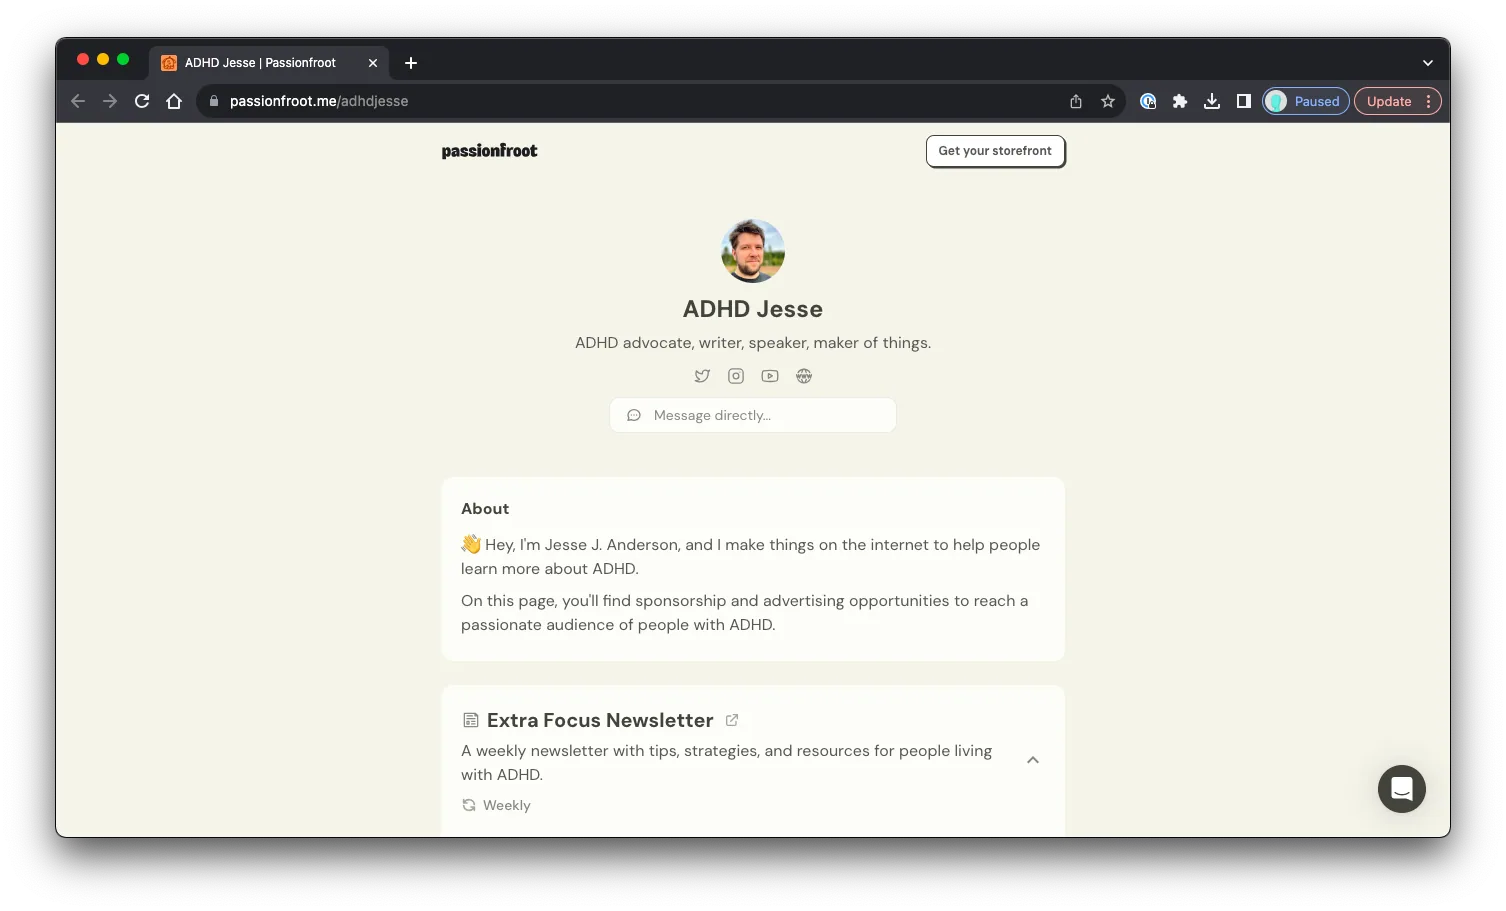The width and height of the screenshot is (1506, 911).
Task: Open Jesse's YouTube channel icon
Action: coord(770,376)
